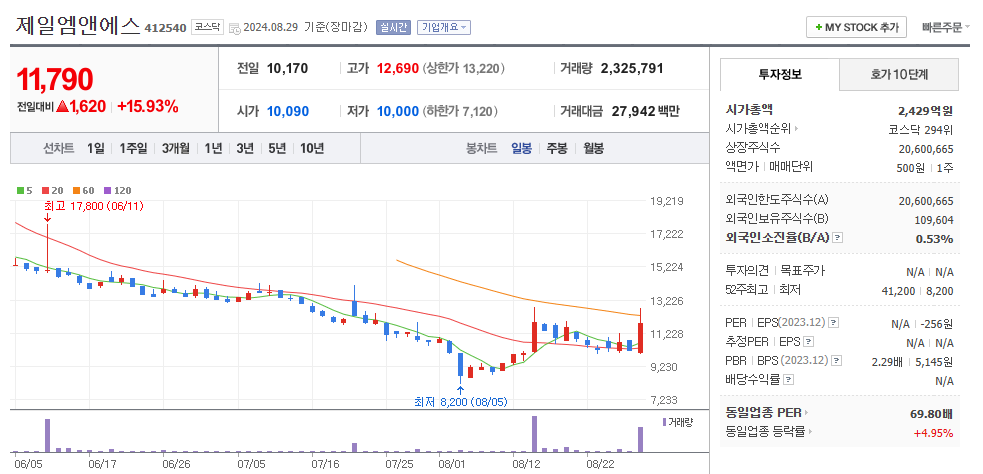Click the 최저 8,200 (08/05) chart marker
983x474 pixels.
coord(460,402)
